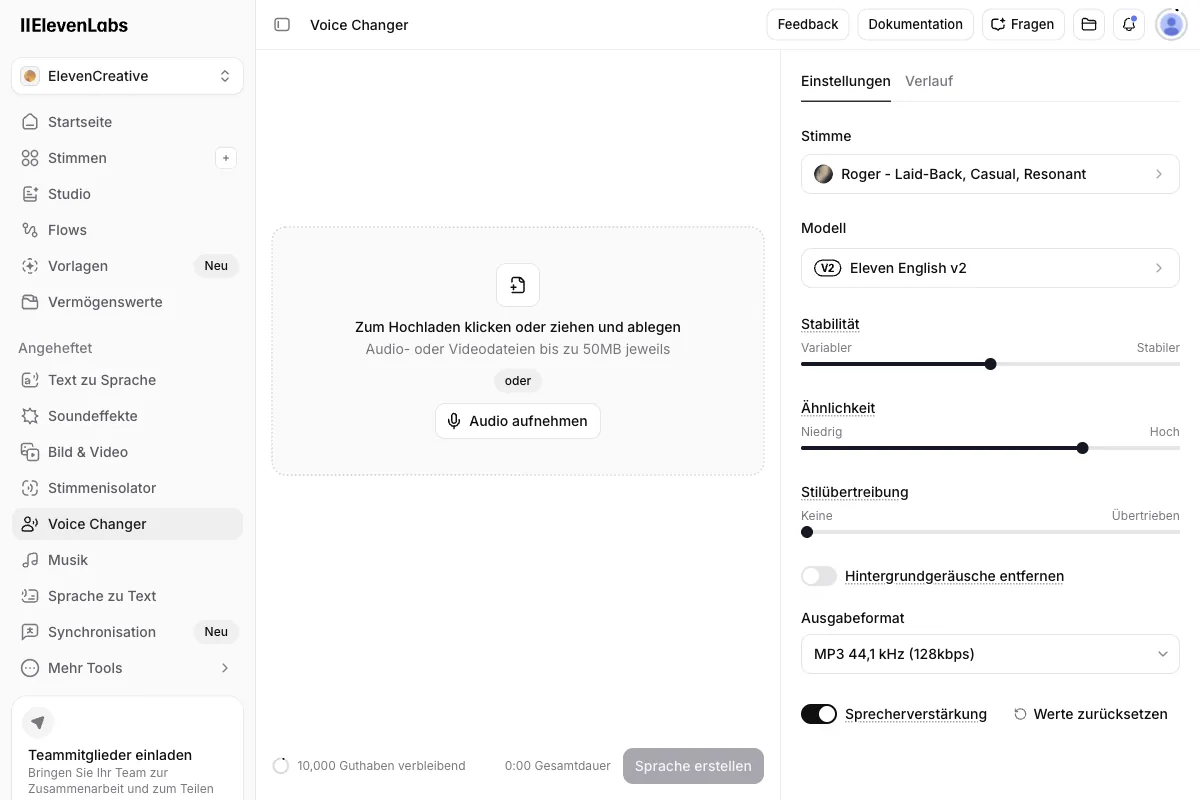Click the Stabilität slider handle
1200x800 pixels.
point(990,364)
